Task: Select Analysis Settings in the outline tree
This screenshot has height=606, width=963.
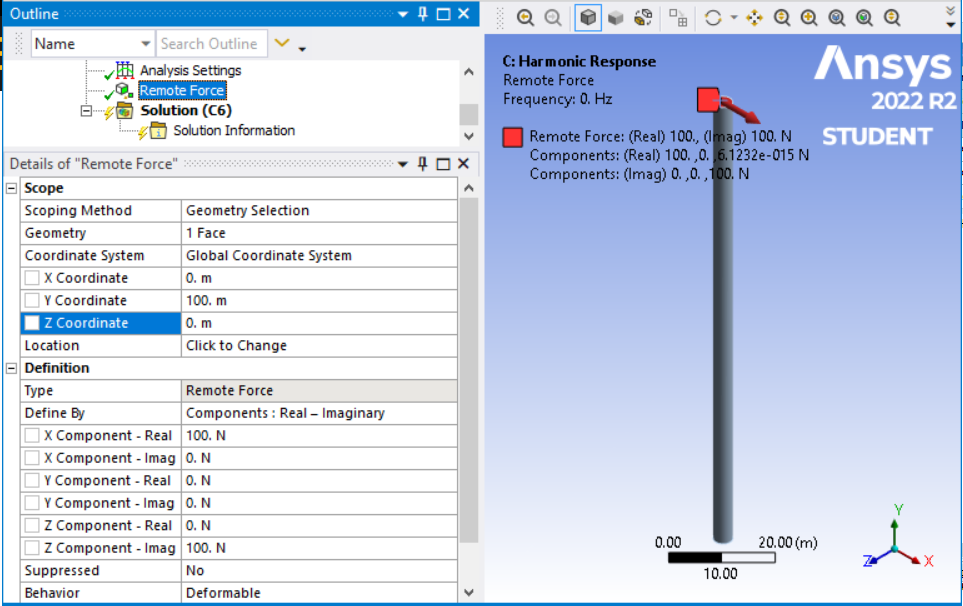Action: pyautogui.click(x=189, y=71)
